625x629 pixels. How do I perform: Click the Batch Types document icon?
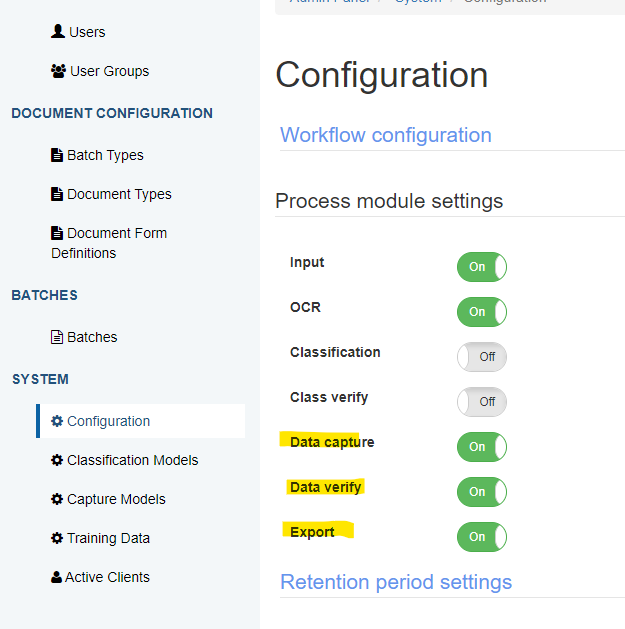[x=57, y=155]
